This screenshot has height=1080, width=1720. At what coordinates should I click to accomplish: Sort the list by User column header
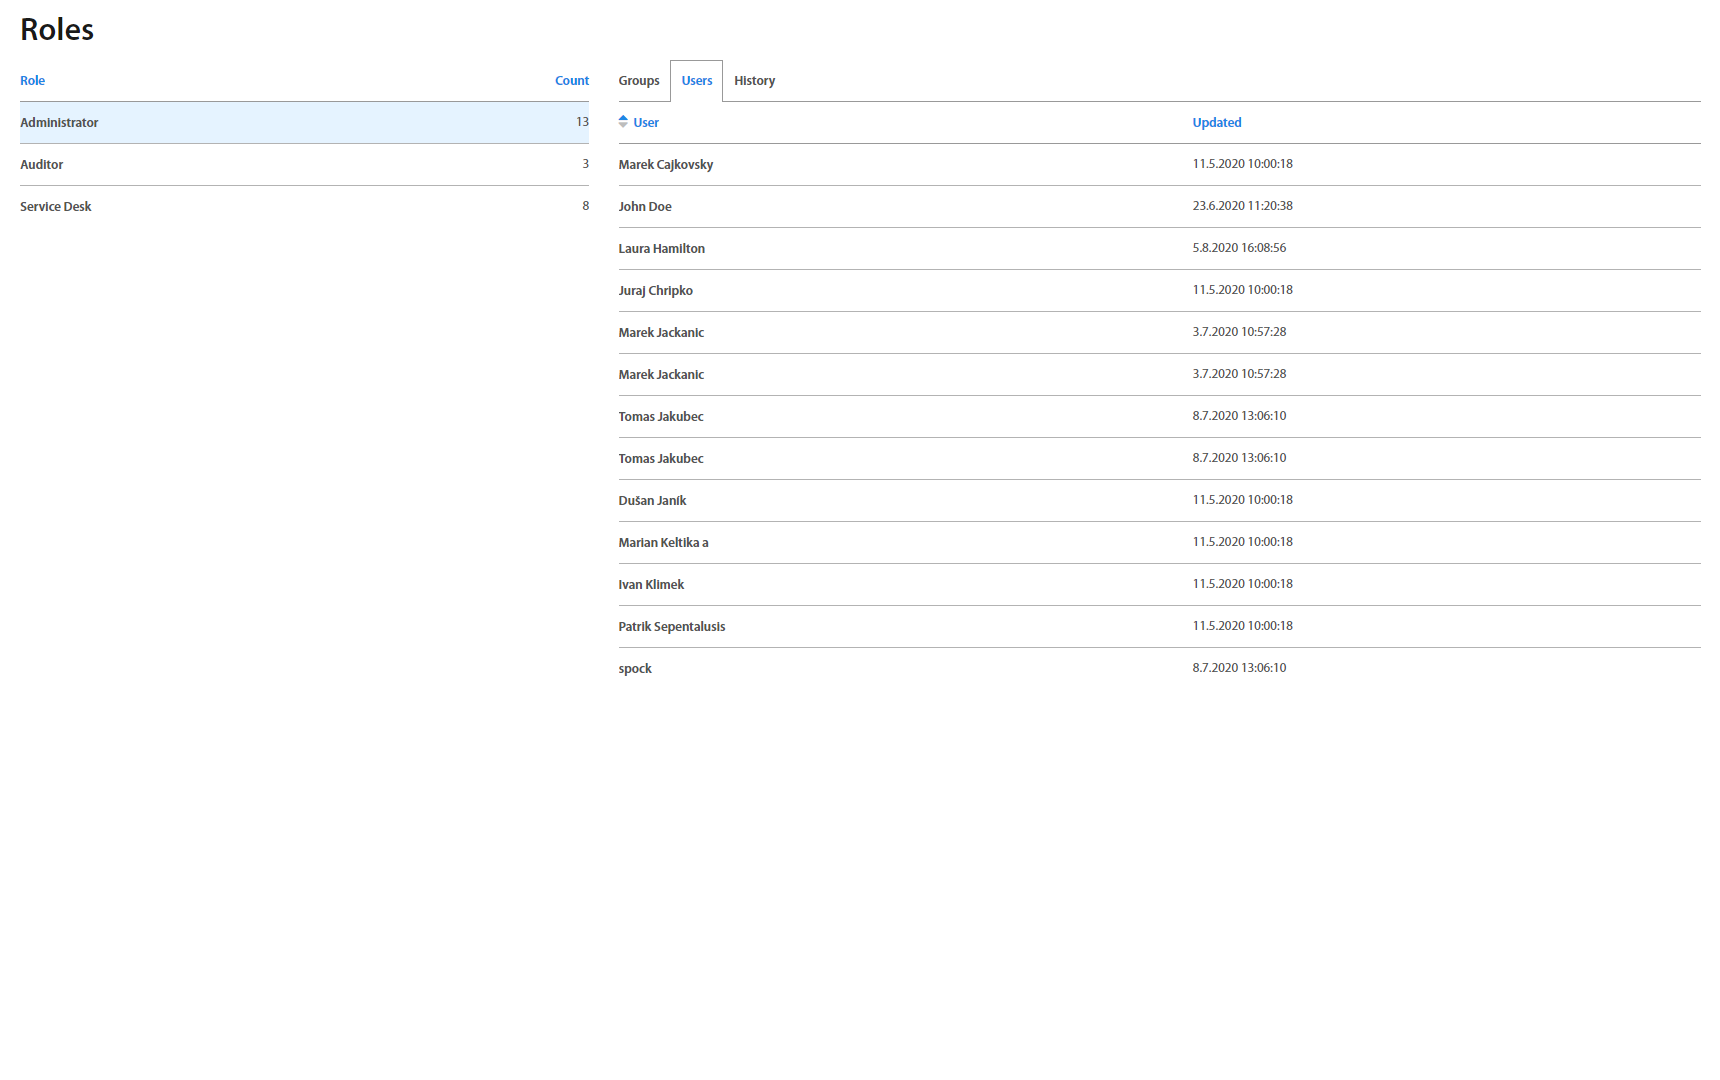[646, 123]
